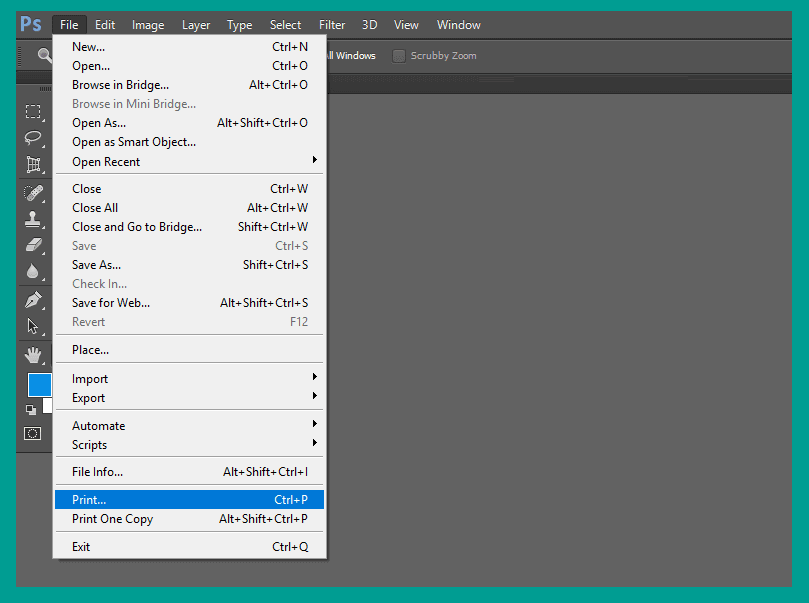The height and width of the screenshot is (603, 809).
Task: Select the Healing Brush bandage tool
Action: coord(34,193)
